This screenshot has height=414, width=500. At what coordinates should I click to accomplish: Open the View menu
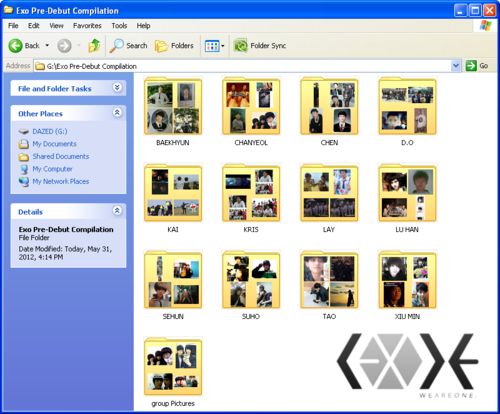(x=56, y=26)
